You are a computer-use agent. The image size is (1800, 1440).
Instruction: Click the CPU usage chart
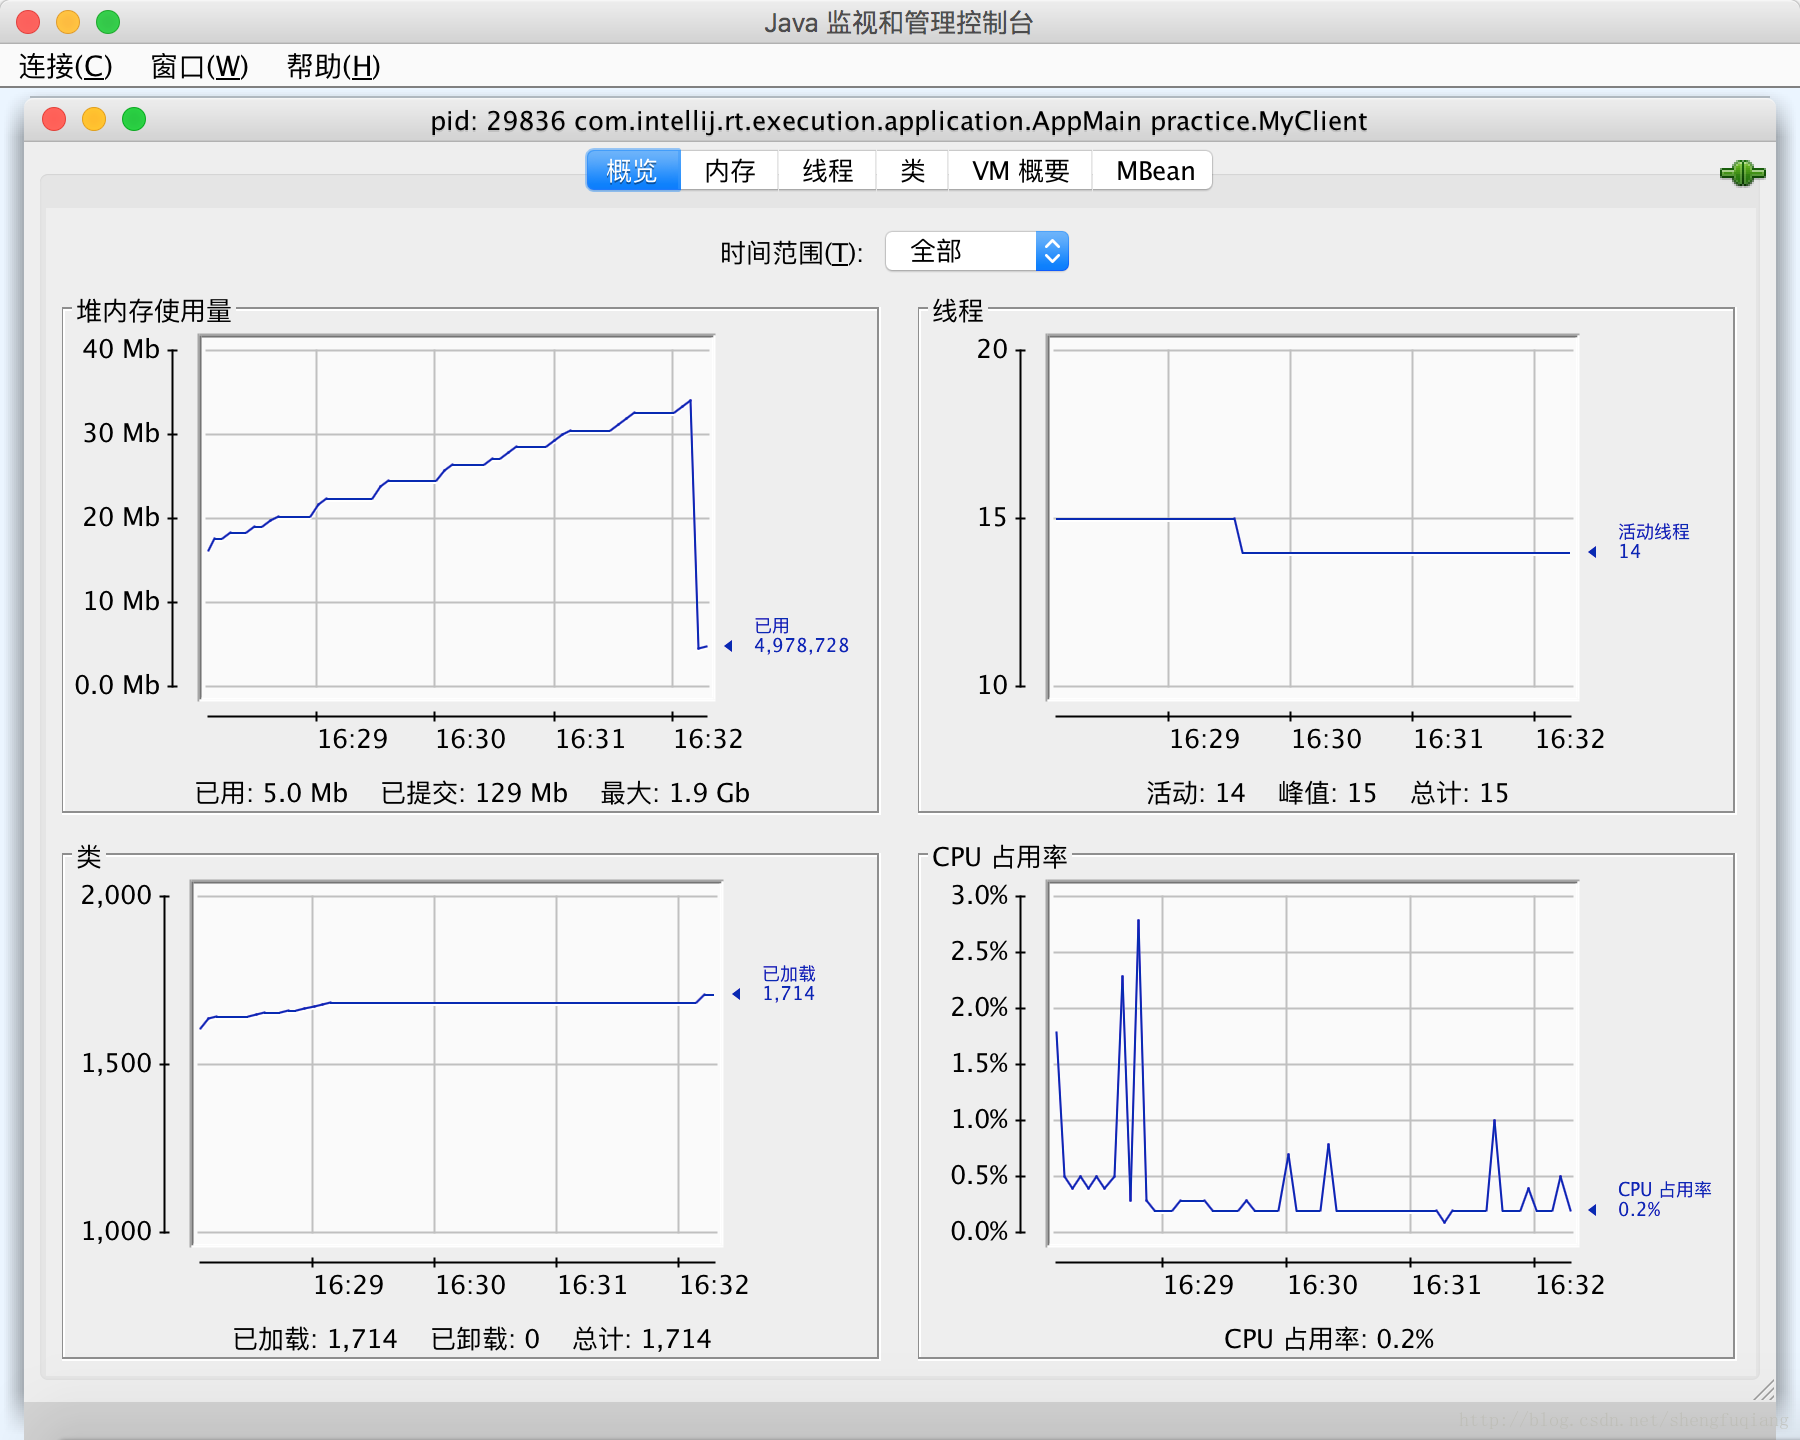(x=1313, y=1064)
